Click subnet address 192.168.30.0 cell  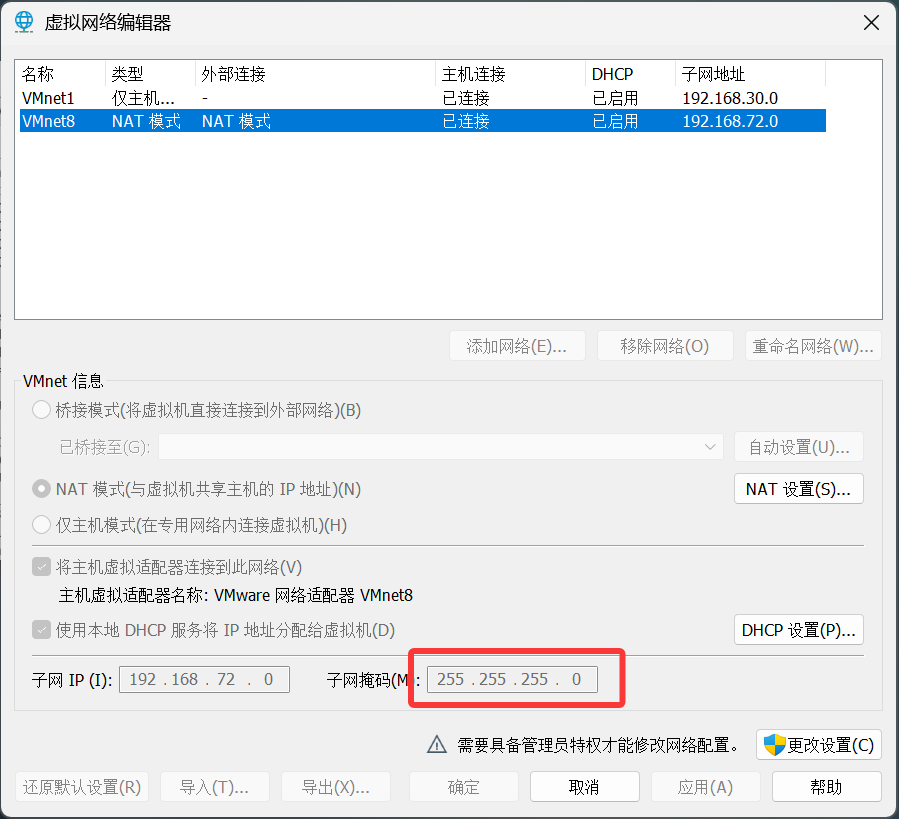tap(730, 99)
